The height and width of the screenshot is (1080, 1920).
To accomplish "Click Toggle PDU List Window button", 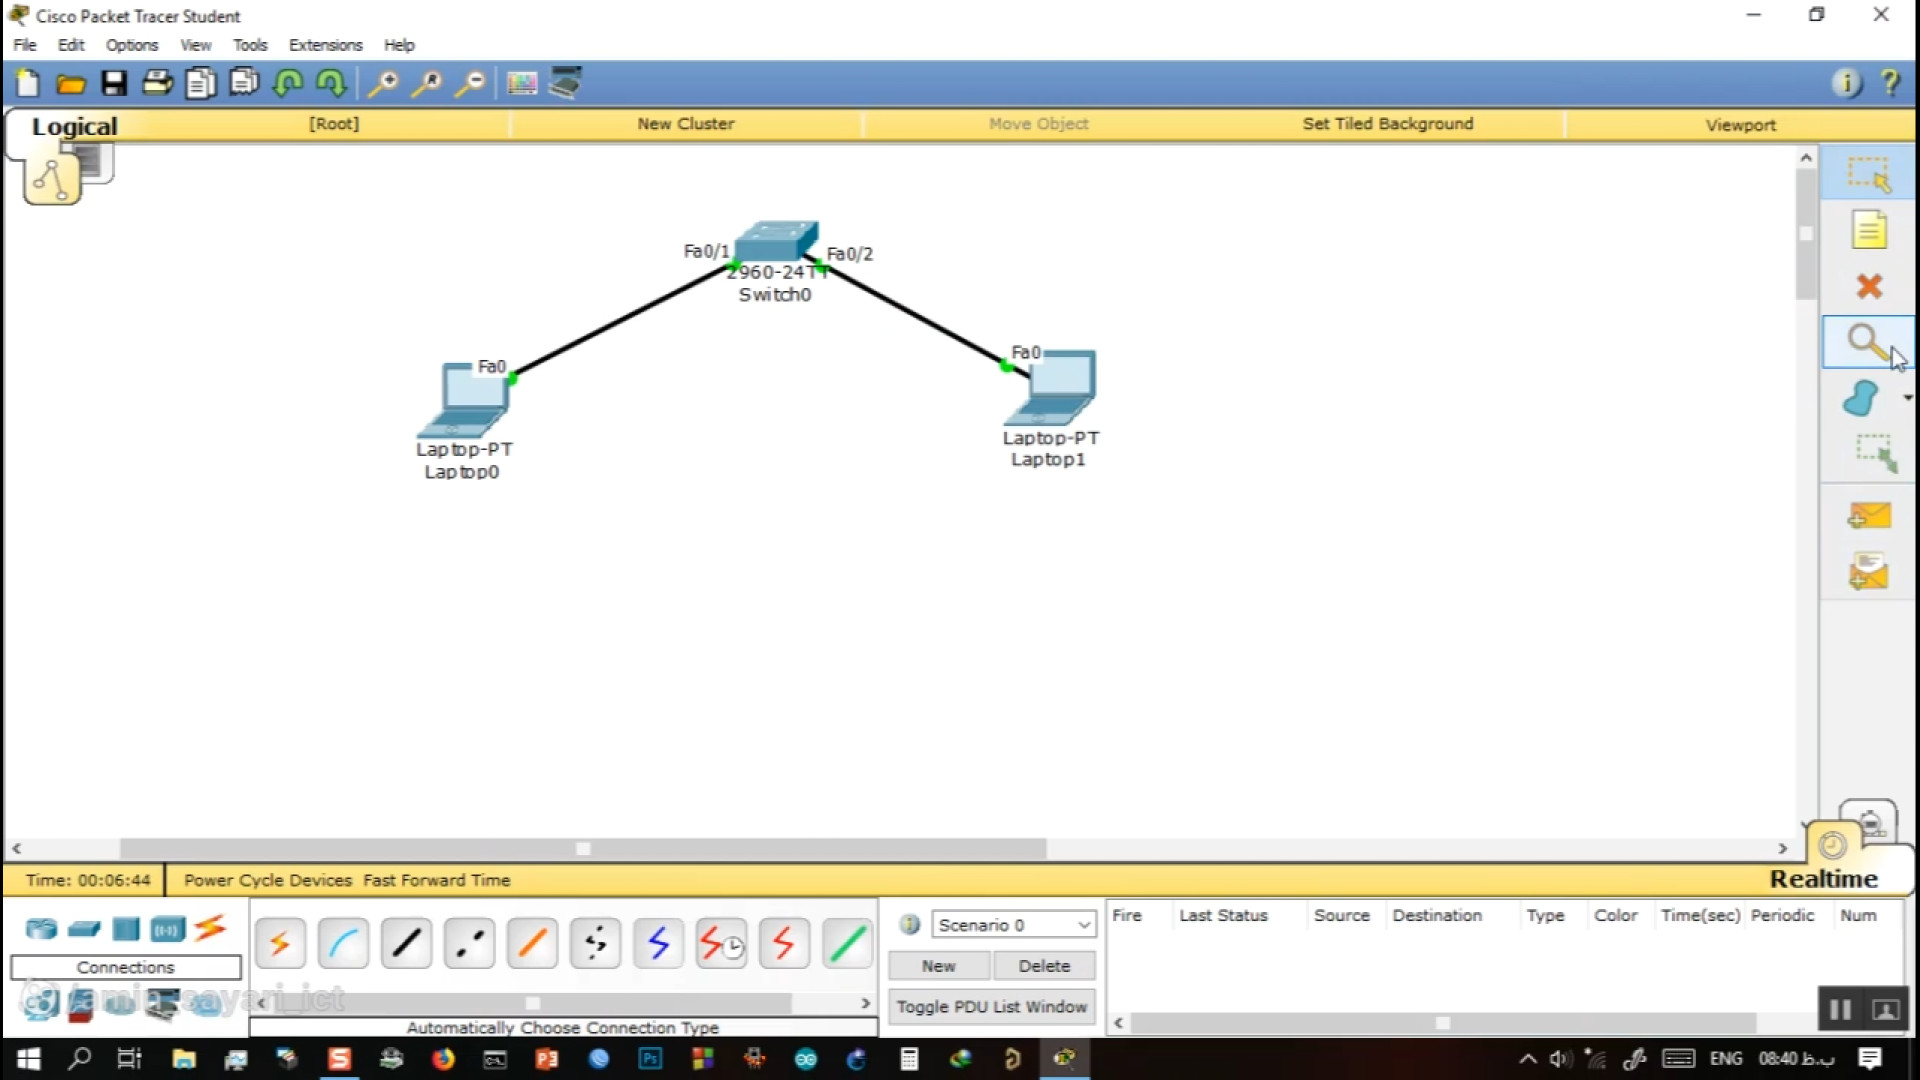I will tap(992, 1007).
